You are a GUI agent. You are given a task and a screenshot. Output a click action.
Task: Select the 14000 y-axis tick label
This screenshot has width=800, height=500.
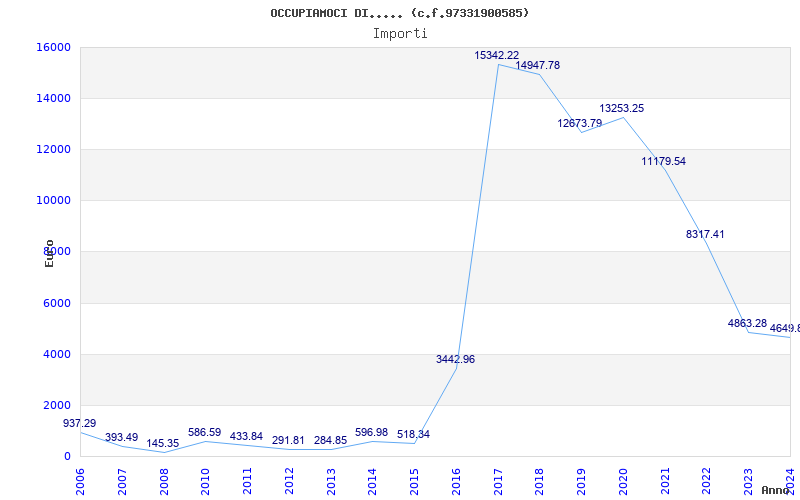(x=53, y=98)
